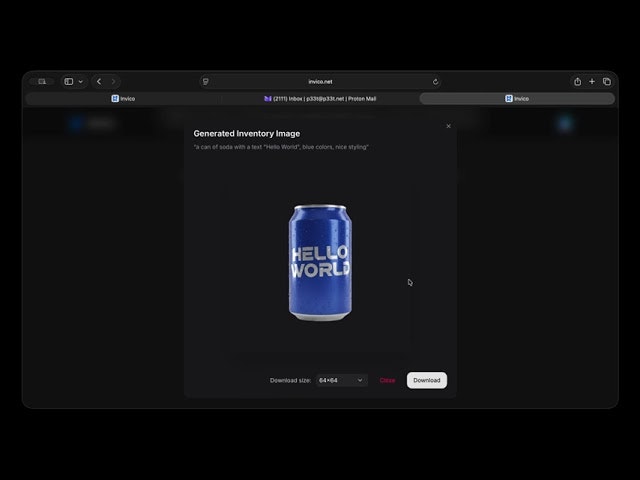Click the red Close link in dialog
This screenshot has width=640, height=480.
387,380
